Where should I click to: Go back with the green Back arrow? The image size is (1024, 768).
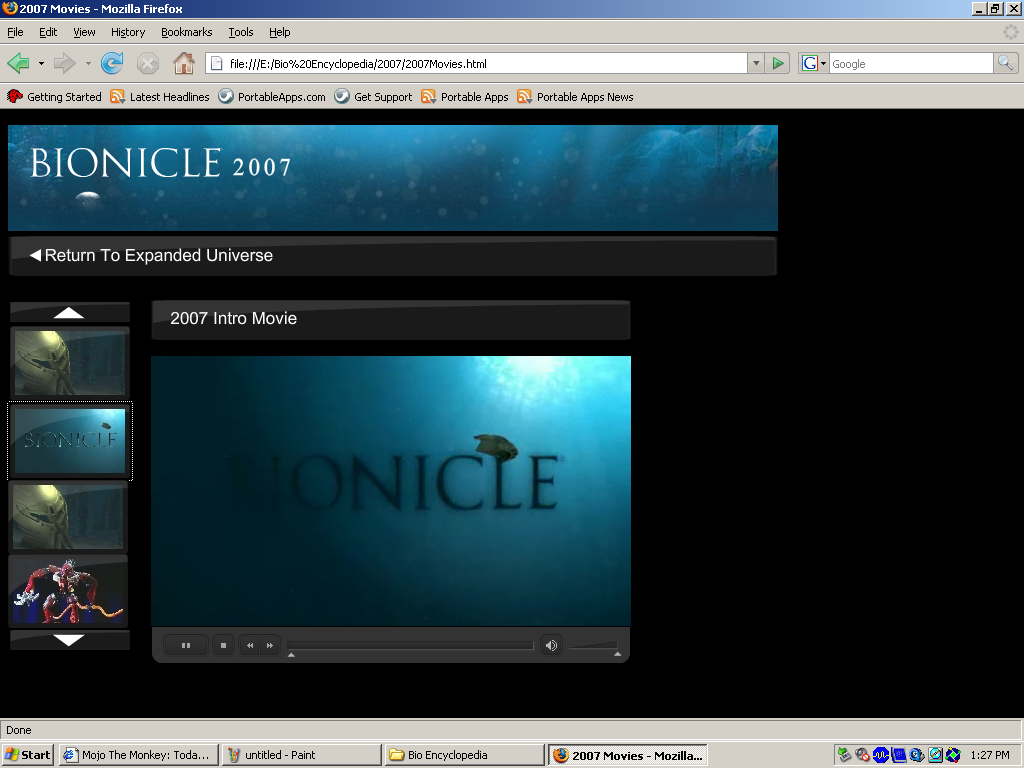pyautogui.click(x=18, y=63)
